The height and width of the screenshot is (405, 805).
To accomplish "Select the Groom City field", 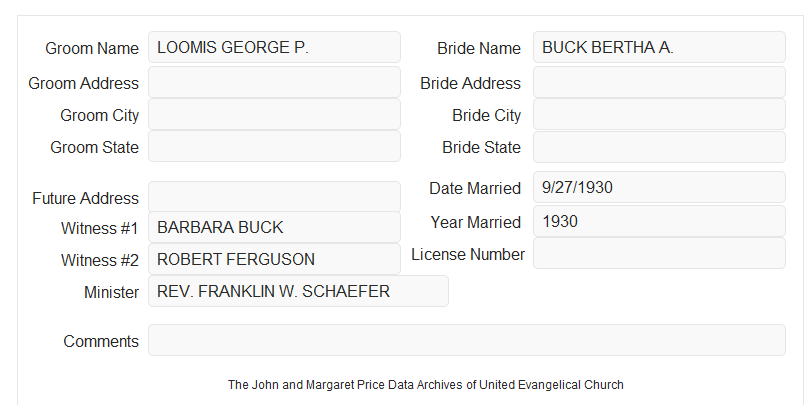I will point(274,114).
